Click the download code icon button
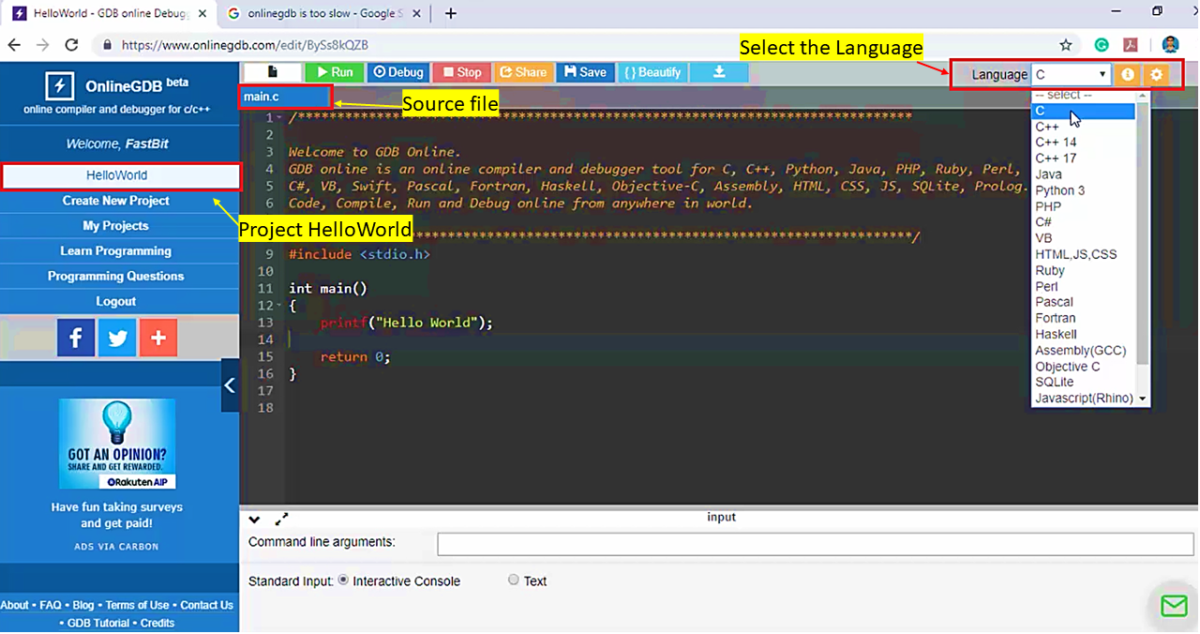1200x634 pixels. (719, 72)
